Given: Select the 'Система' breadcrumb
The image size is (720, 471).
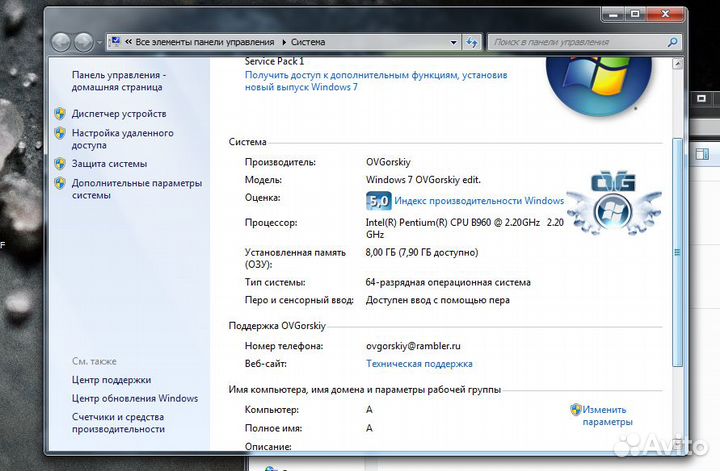Looking at the screenshot, I should [308, 42].
